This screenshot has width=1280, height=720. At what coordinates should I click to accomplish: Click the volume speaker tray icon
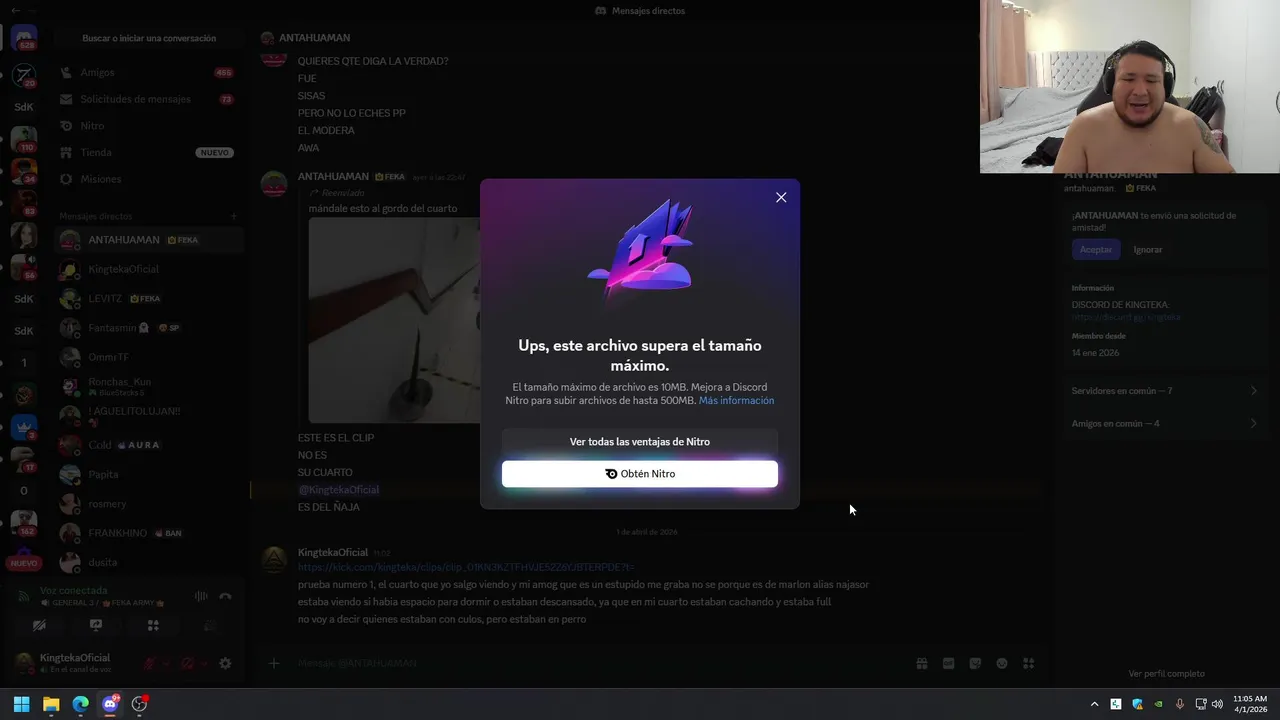[1217, 704]
